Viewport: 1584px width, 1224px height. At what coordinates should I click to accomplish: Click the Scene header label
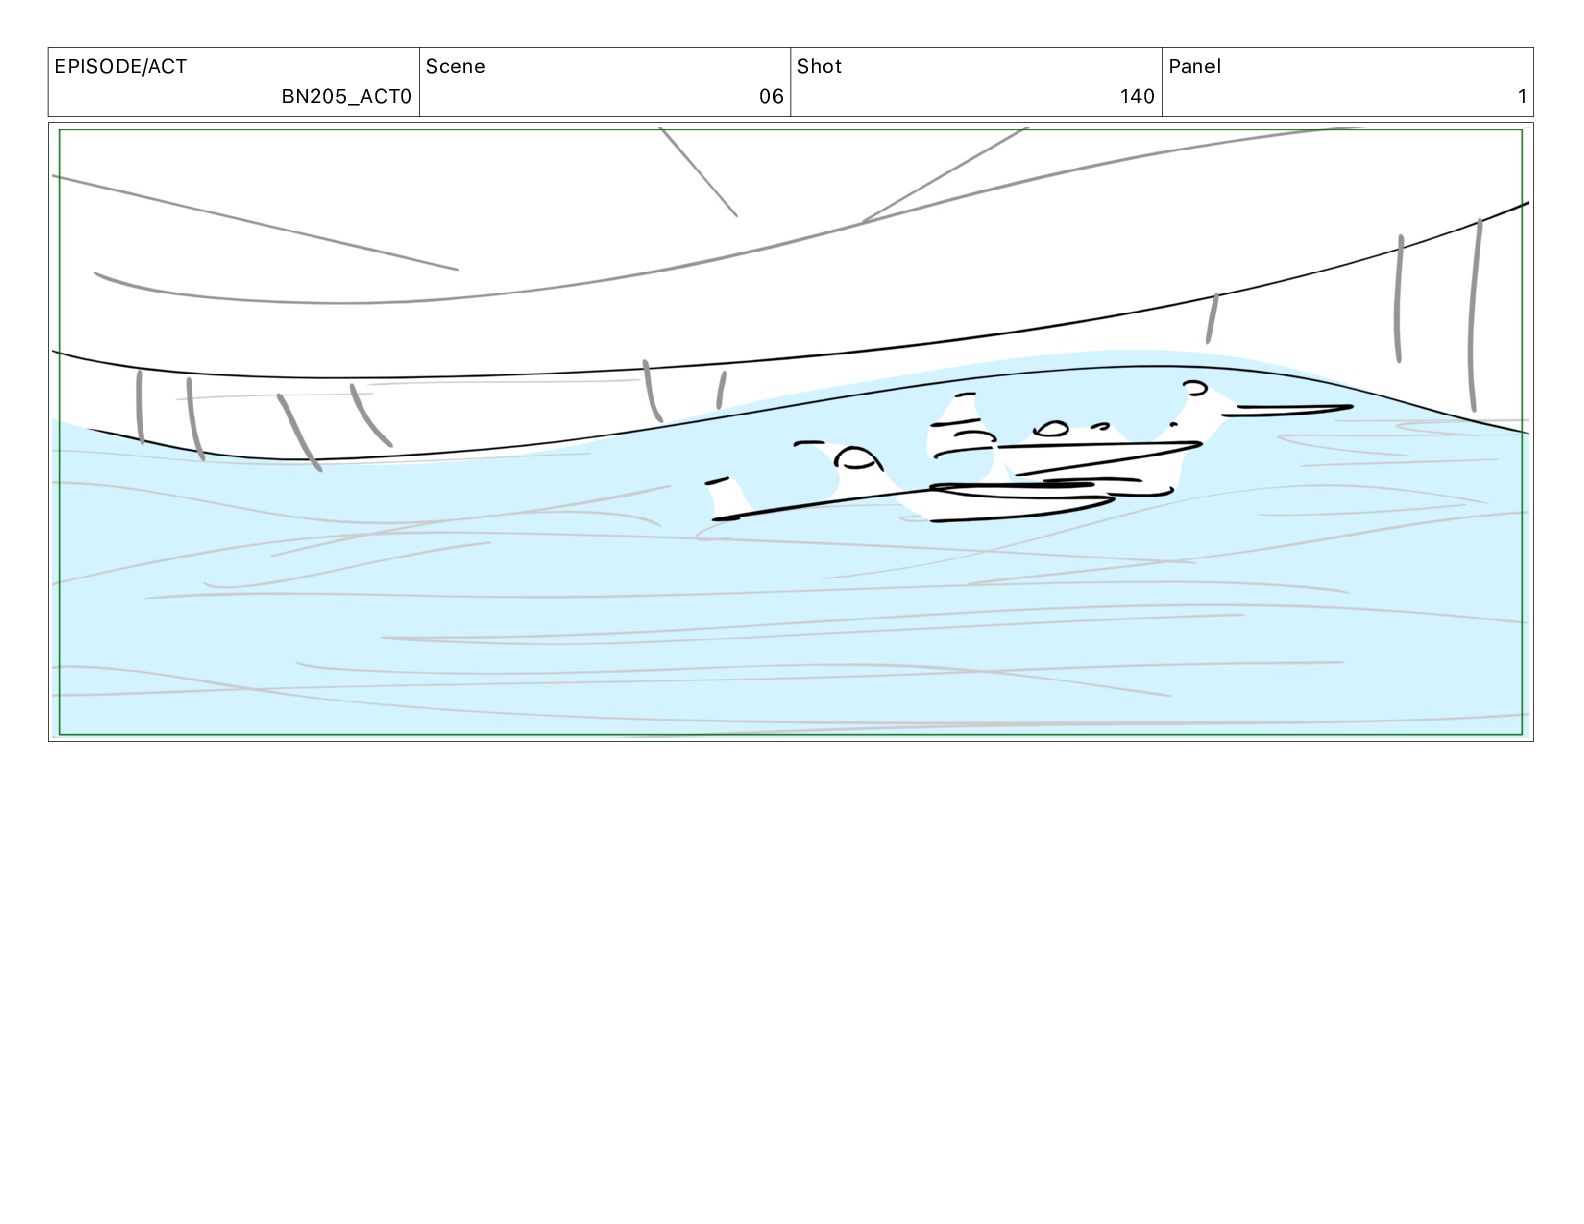coord(455,67)
